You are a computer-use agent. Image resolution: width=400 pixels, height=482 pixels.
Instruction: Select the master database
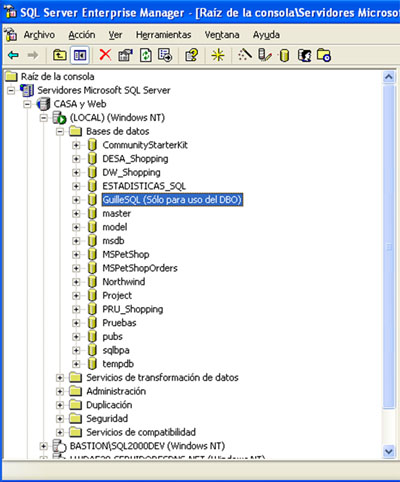(117, 213)
